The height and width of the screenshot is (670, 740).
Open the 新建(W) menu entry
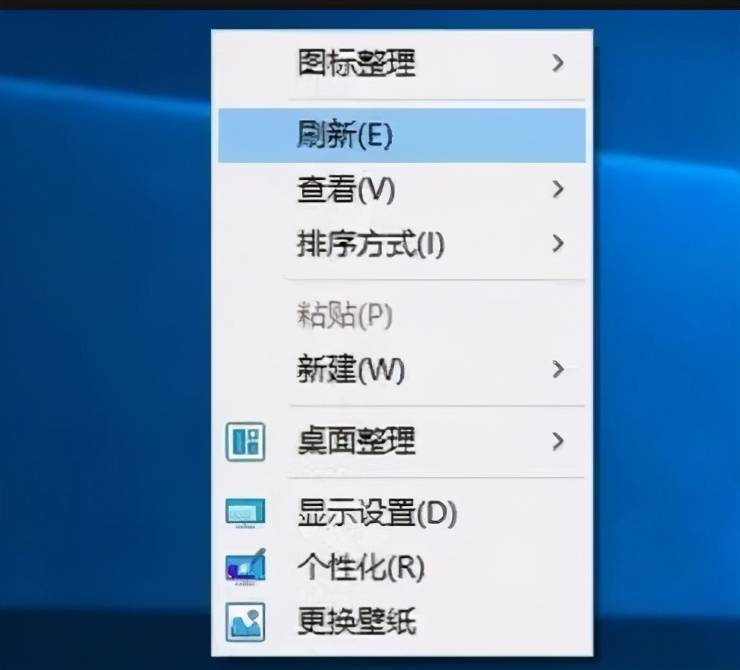click(x=402, y=369)
